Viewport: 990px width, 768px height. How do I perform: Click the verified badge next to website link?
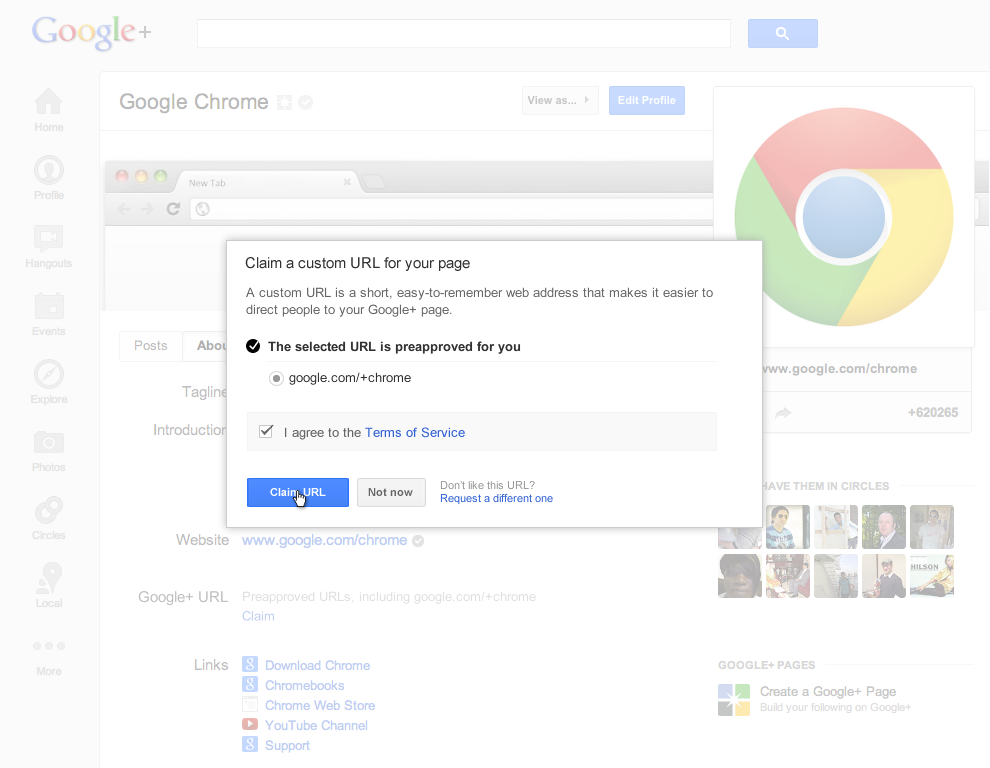coord(418,541)
